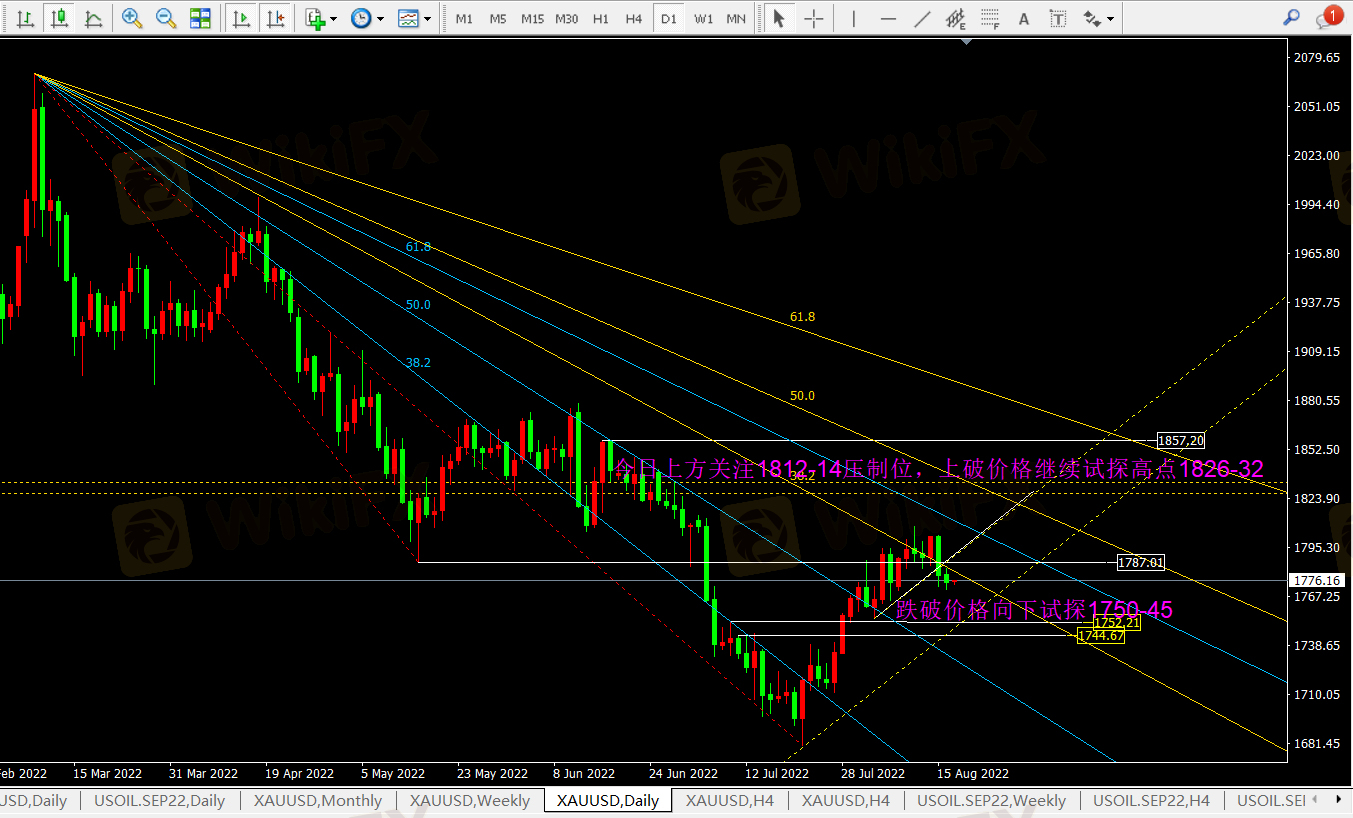Select the line chart display icon
The image size is (1353, 818).
93,18
